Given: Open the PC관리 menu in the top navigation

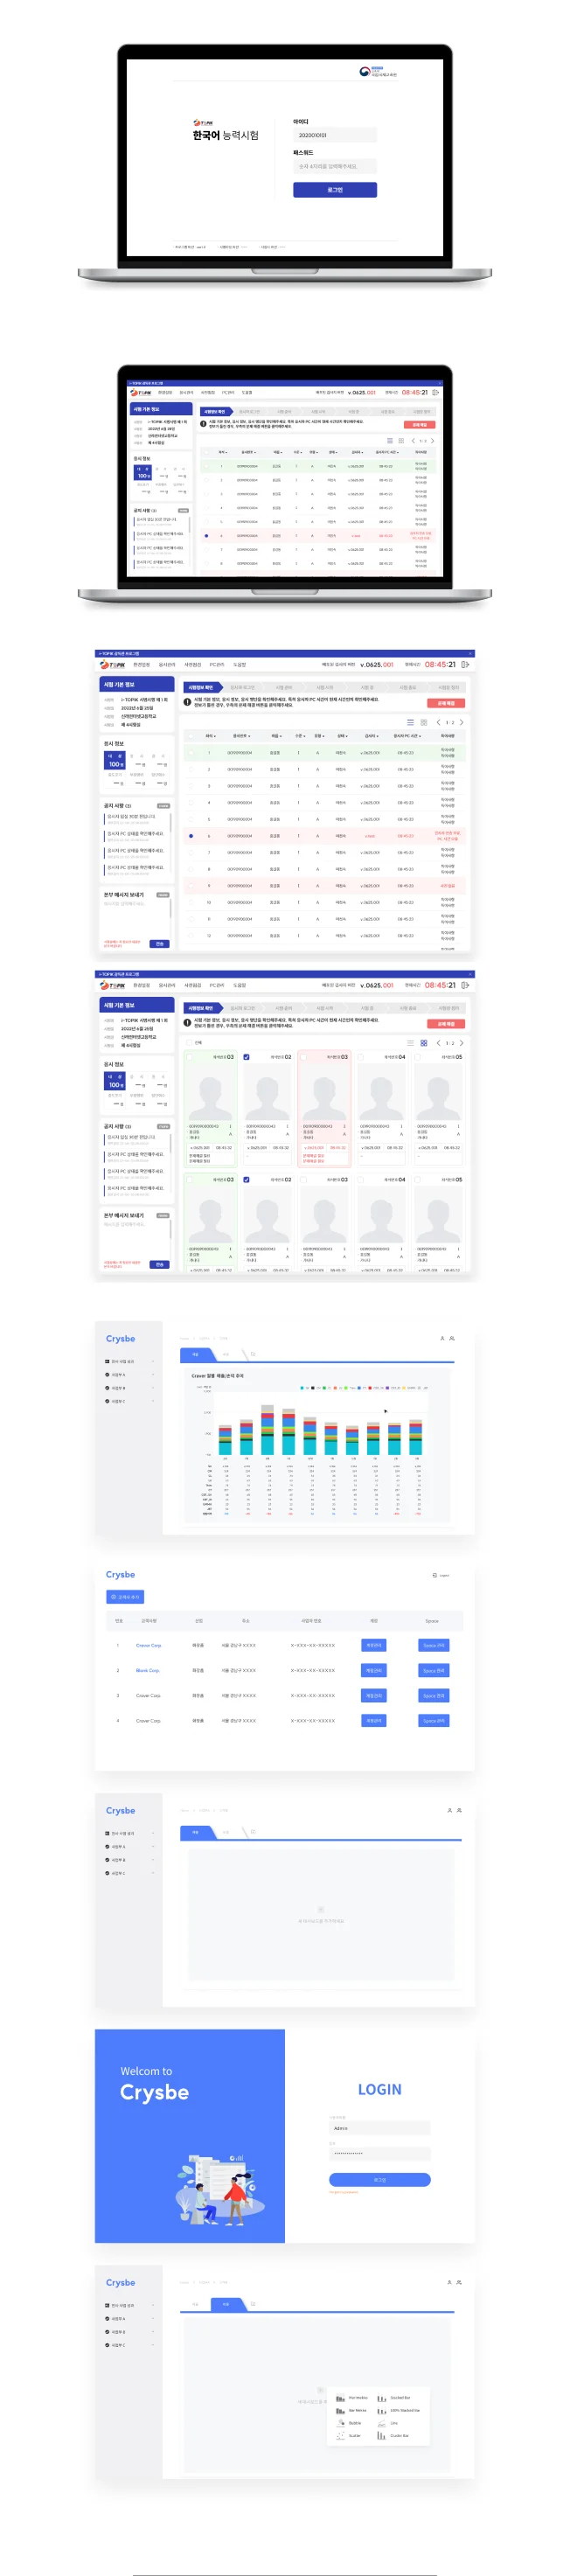Looking at the screenshot, I should [x=216, y=665].
